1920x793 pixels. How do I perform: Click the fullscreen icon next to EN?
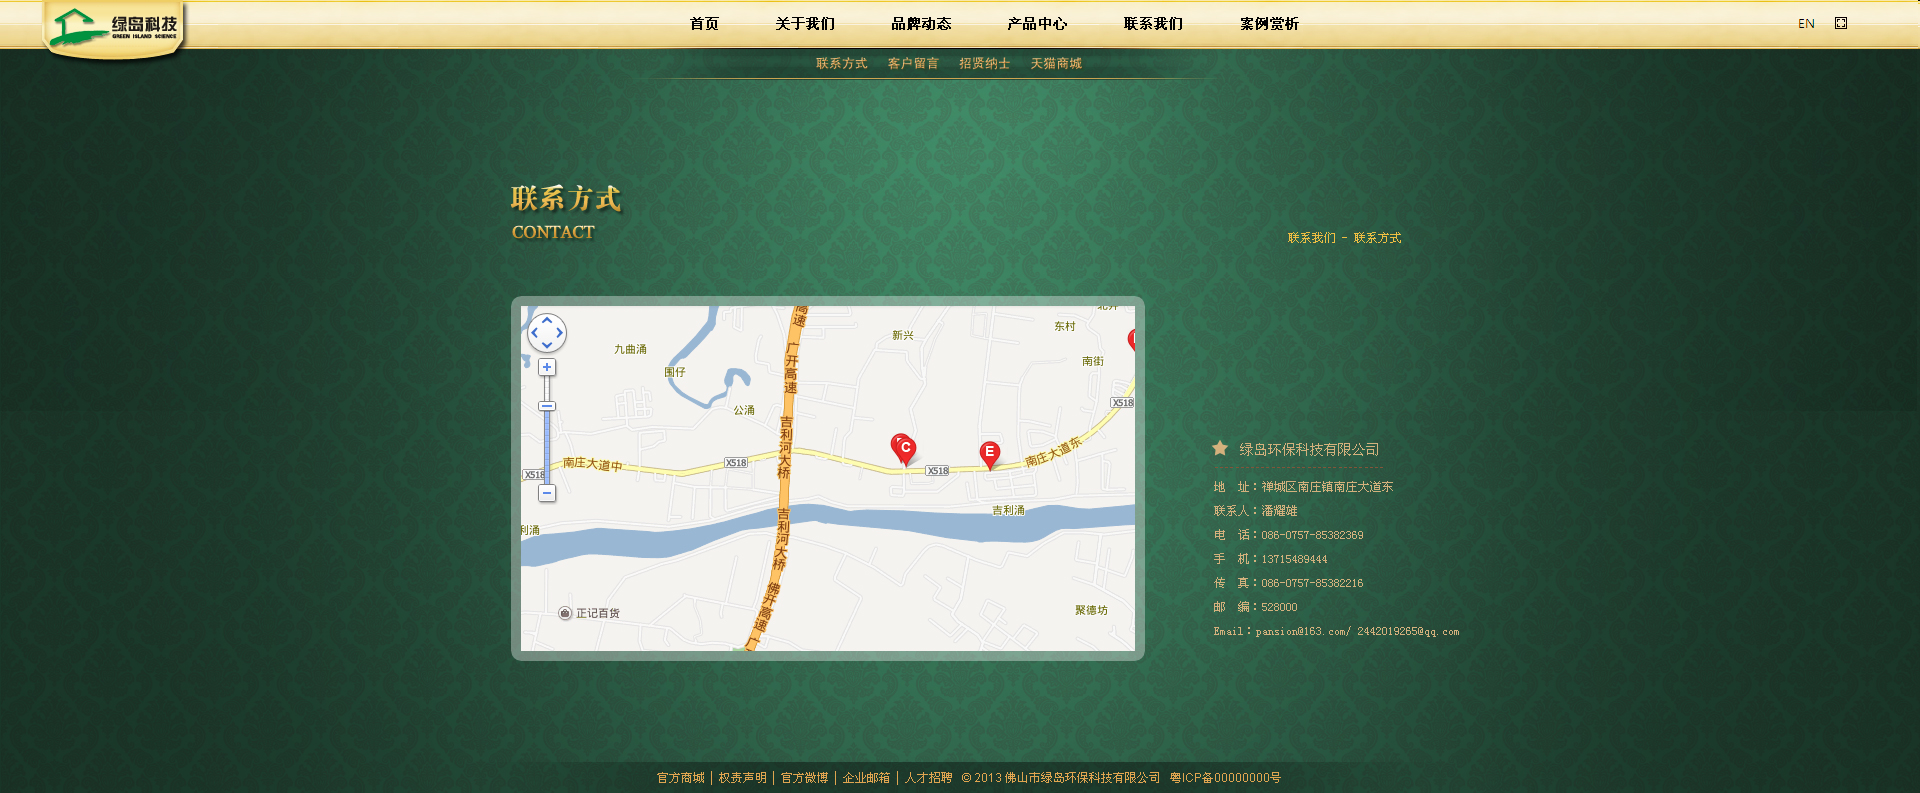click(x=1841, y=23)
